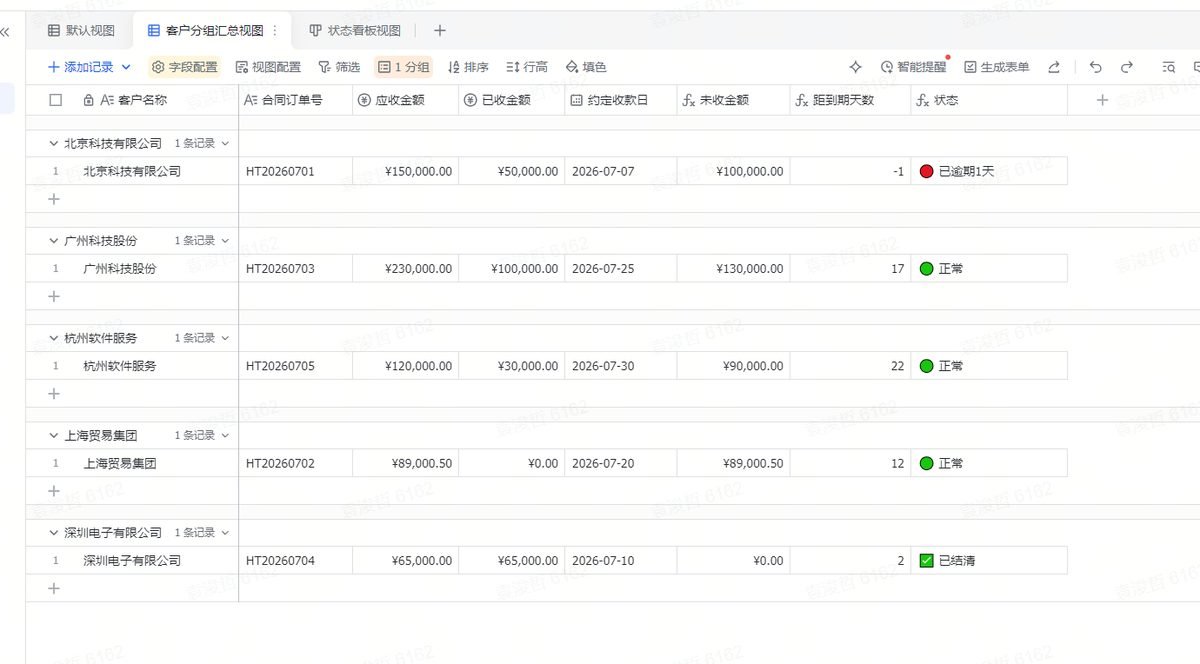Collapse the 广州科技股份 group
The height and width of the screenshot is (664, 1200).
pos(54,240)
